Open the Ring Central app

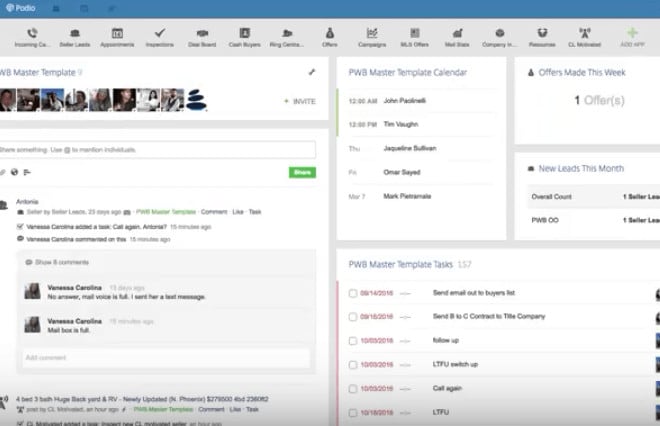287,37
